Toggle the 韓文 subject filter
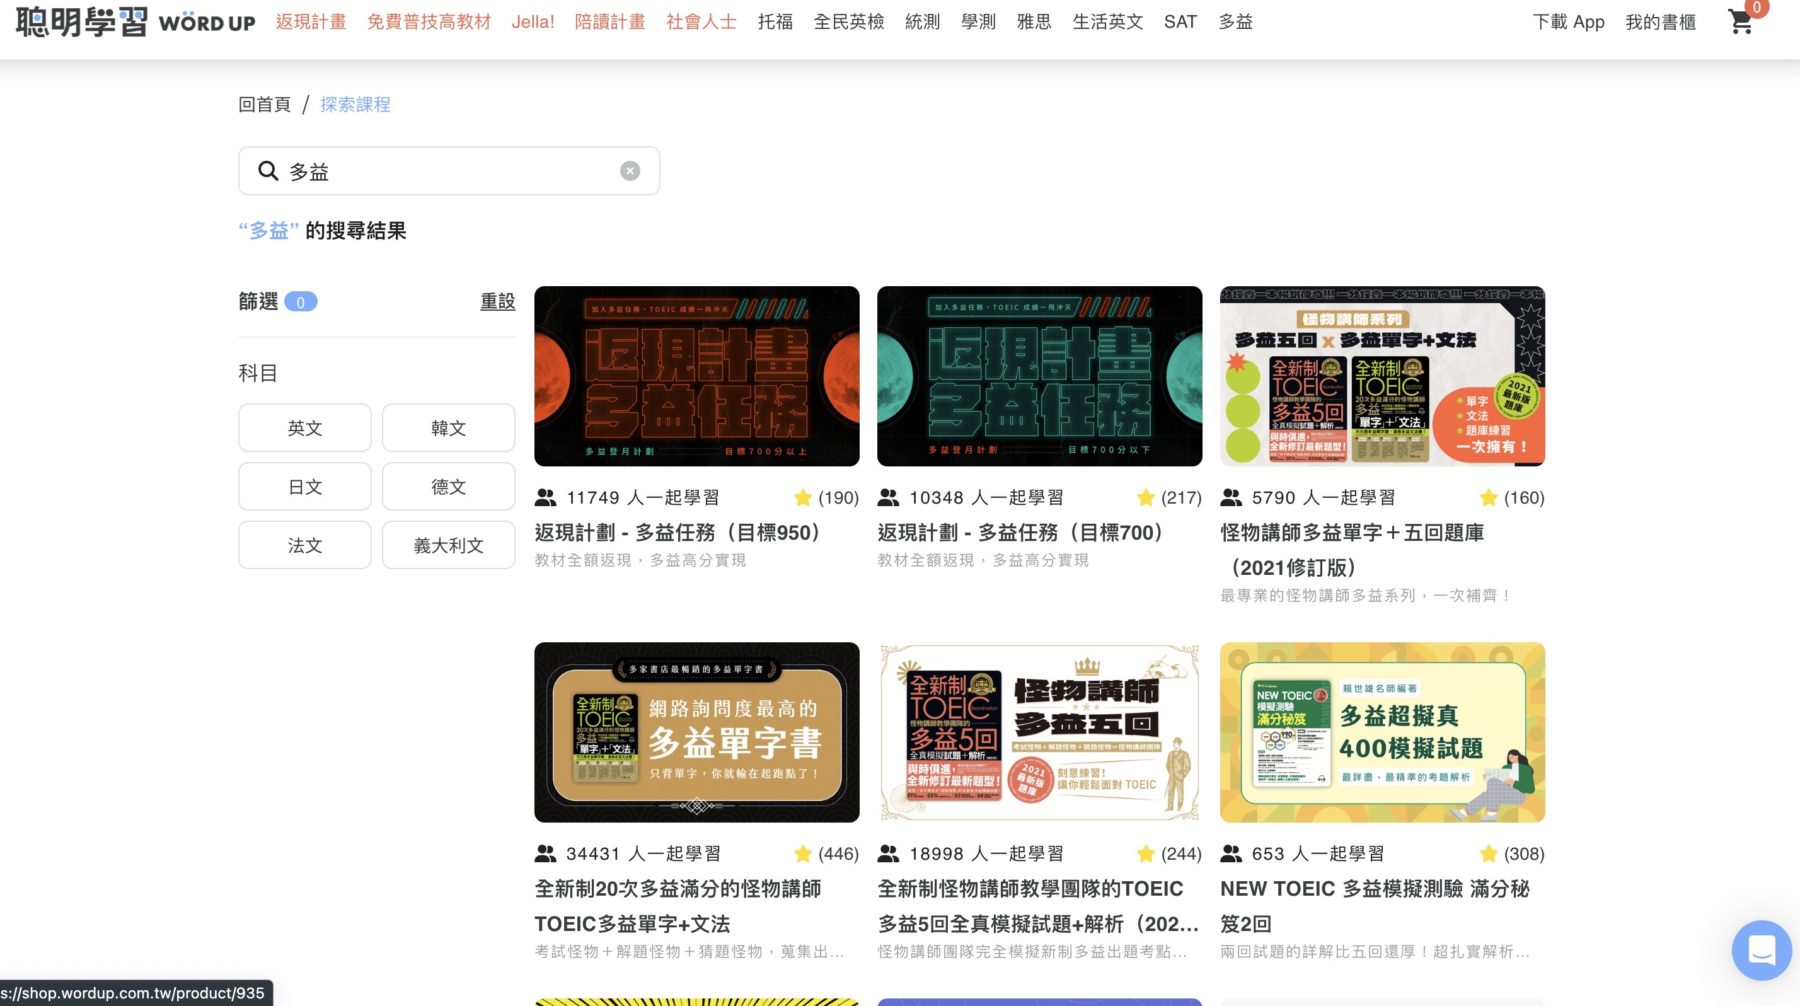This screenshot has height=1006, width=1800. click(448, 428)
